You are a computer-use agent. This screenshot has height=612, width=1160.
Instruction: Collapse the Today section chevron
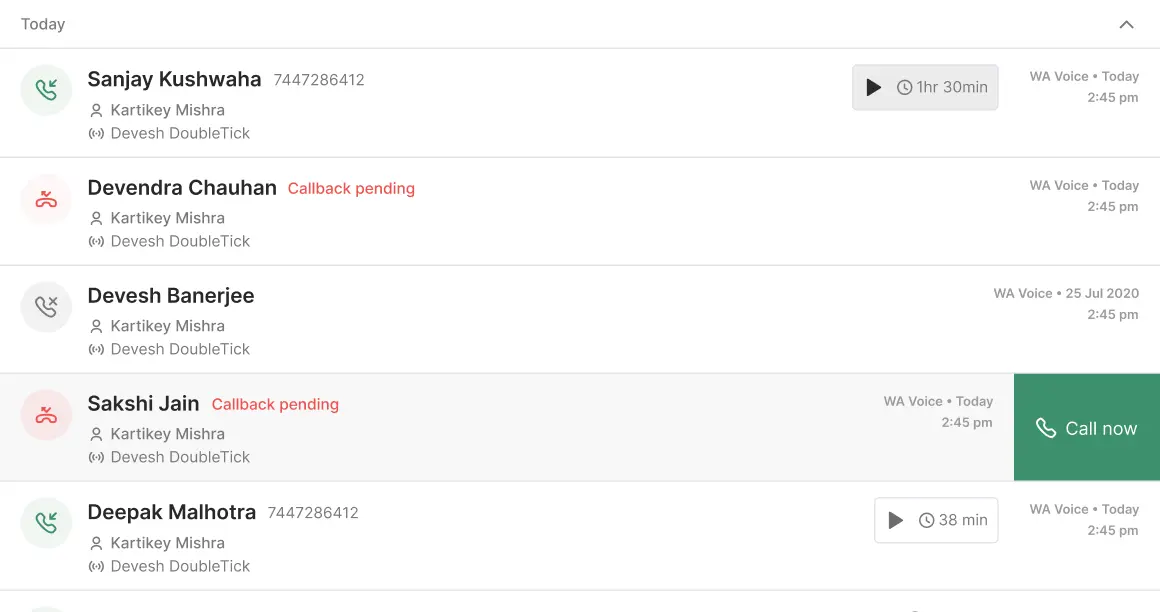pos(1126,24)
